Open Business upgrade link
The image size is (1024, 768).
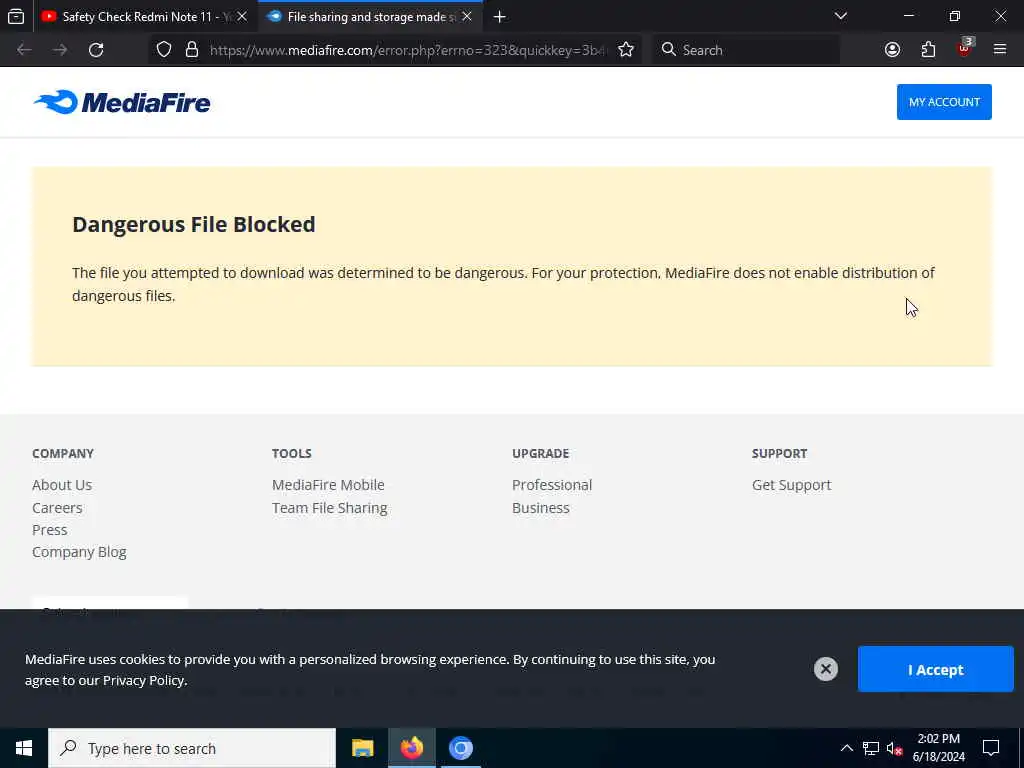click(x=541, y=507)
